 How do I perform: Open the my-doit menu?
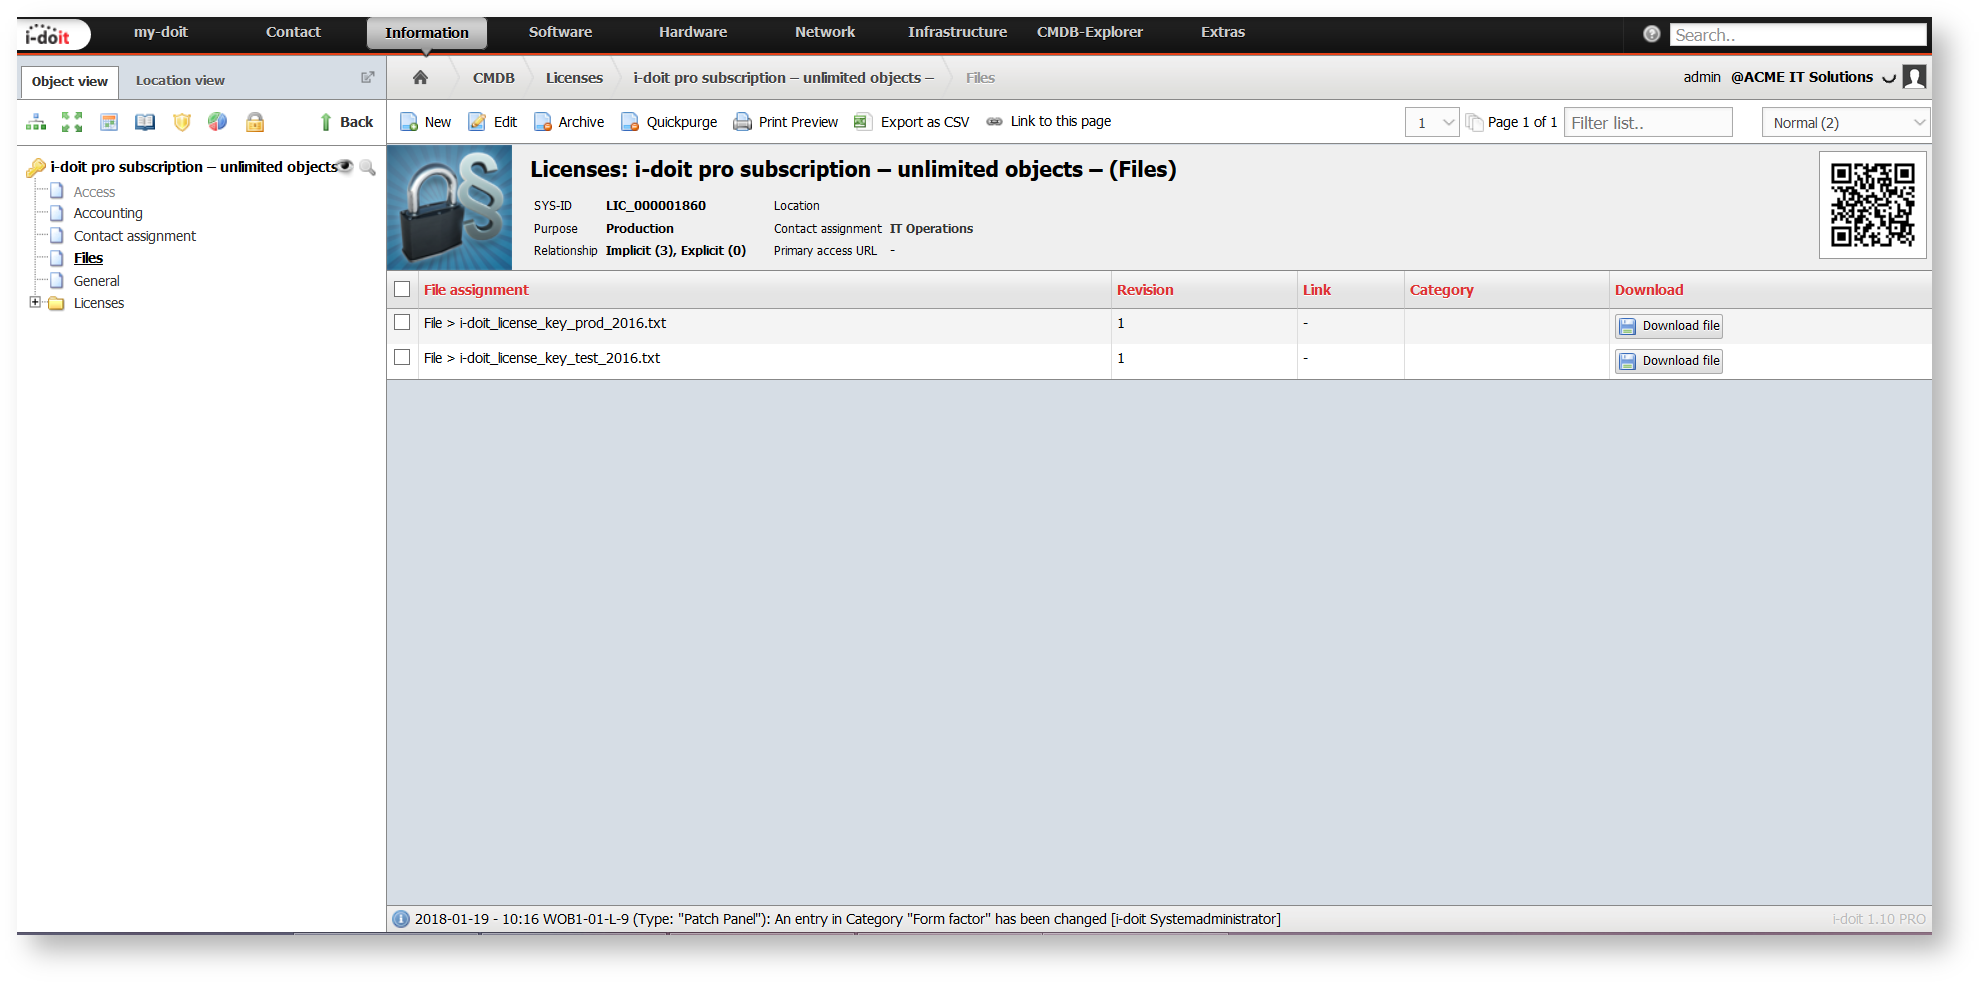click(x=161, y=32)
